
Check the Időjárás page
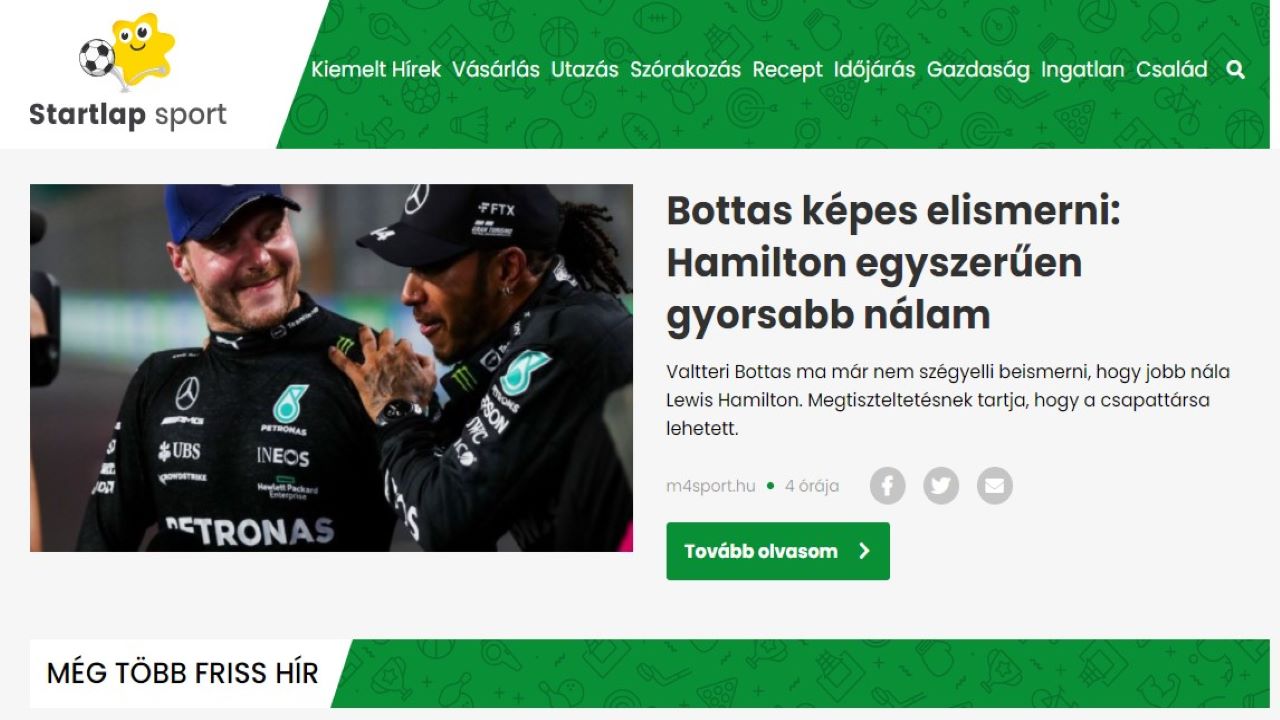(875, 70)
